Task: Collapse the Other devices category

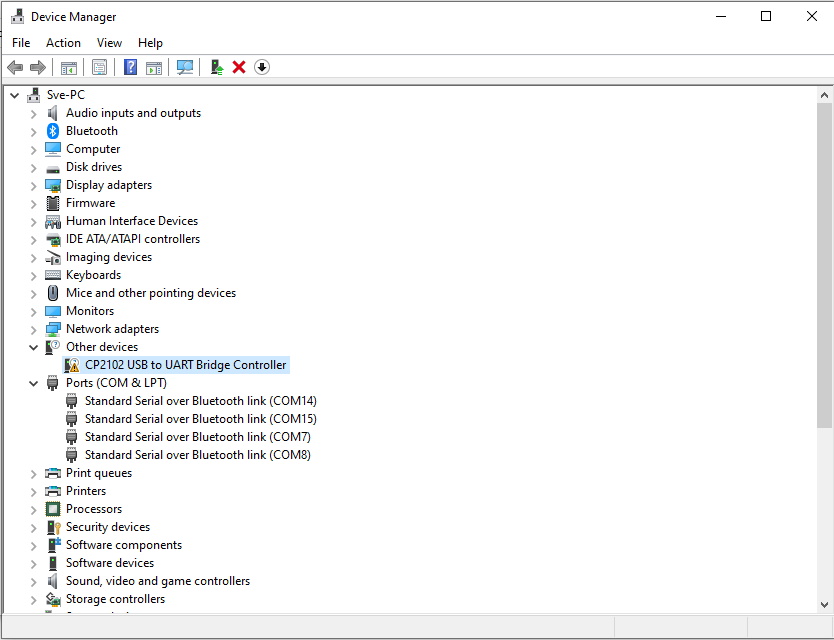Action: click(x=33, y=347)
